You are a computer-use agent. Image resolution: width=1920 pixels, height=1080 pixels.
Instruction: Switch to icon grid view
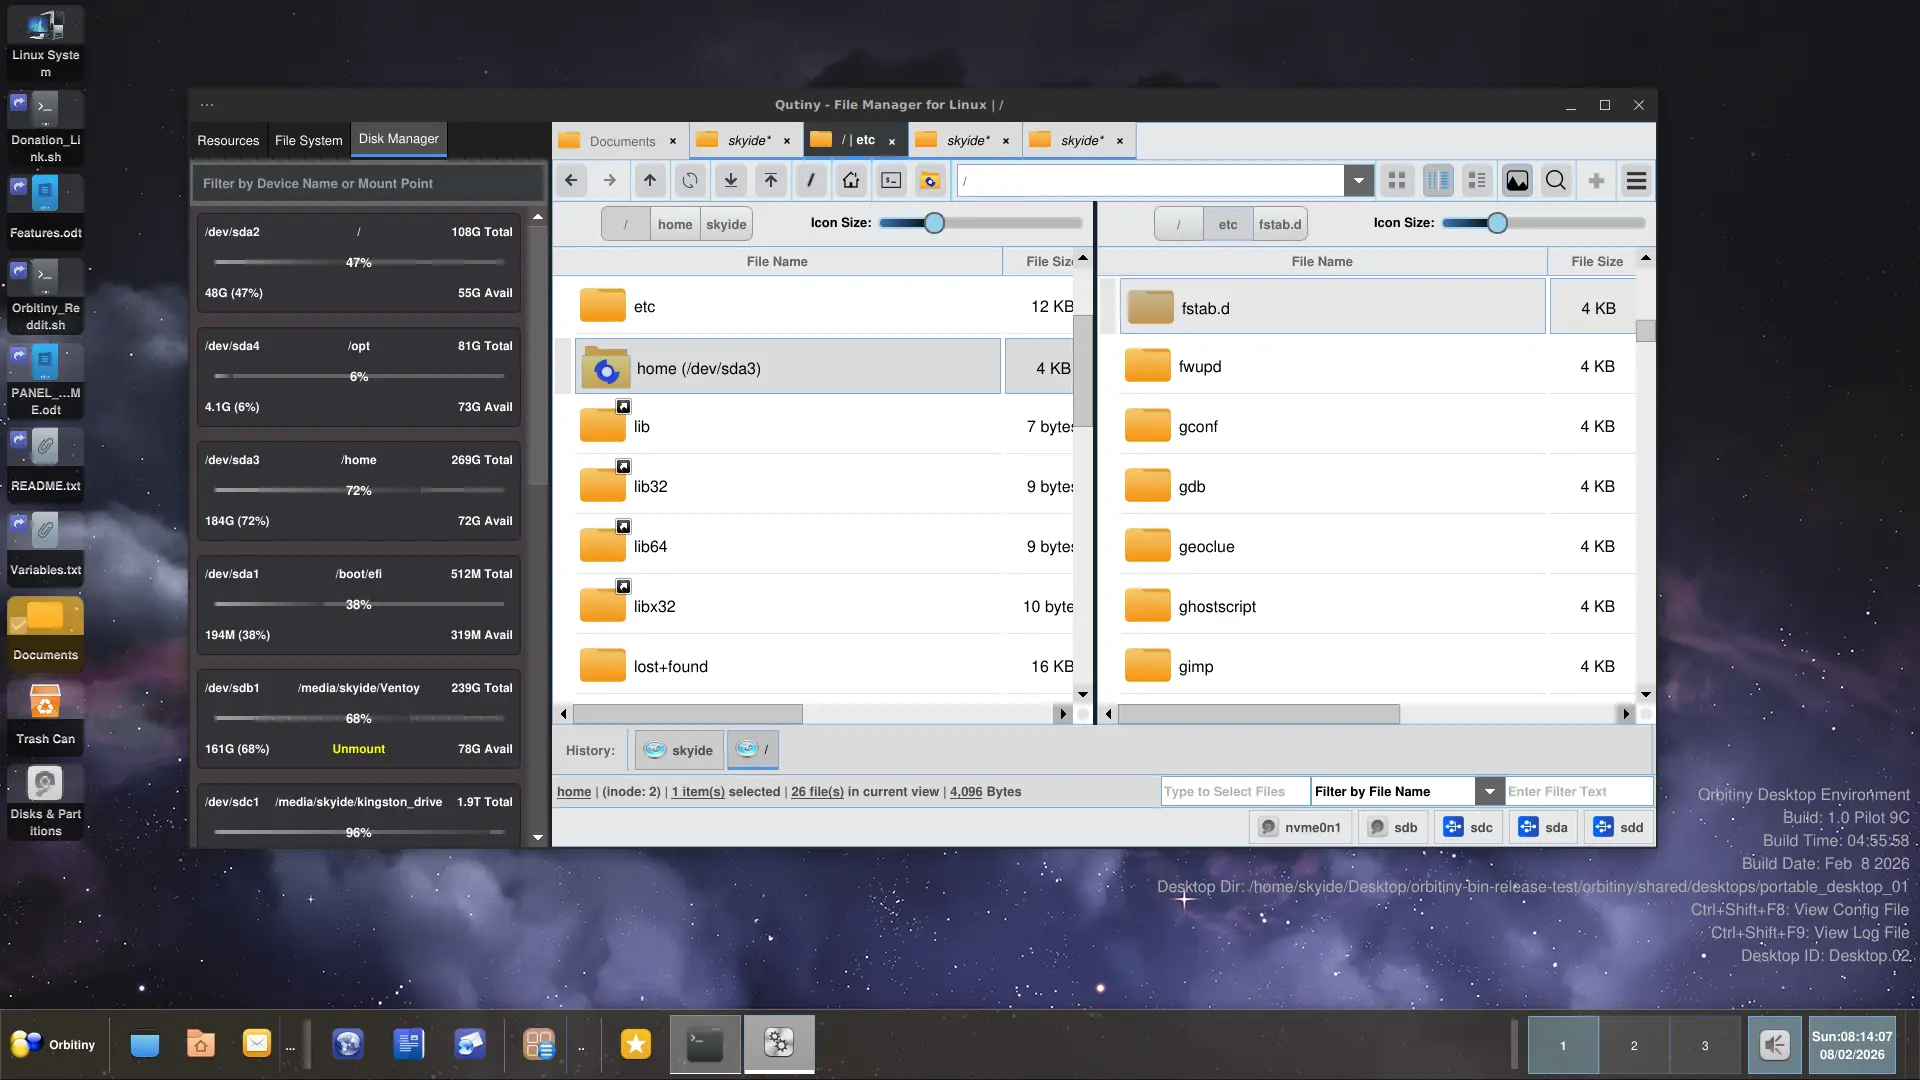point(1397,181)
